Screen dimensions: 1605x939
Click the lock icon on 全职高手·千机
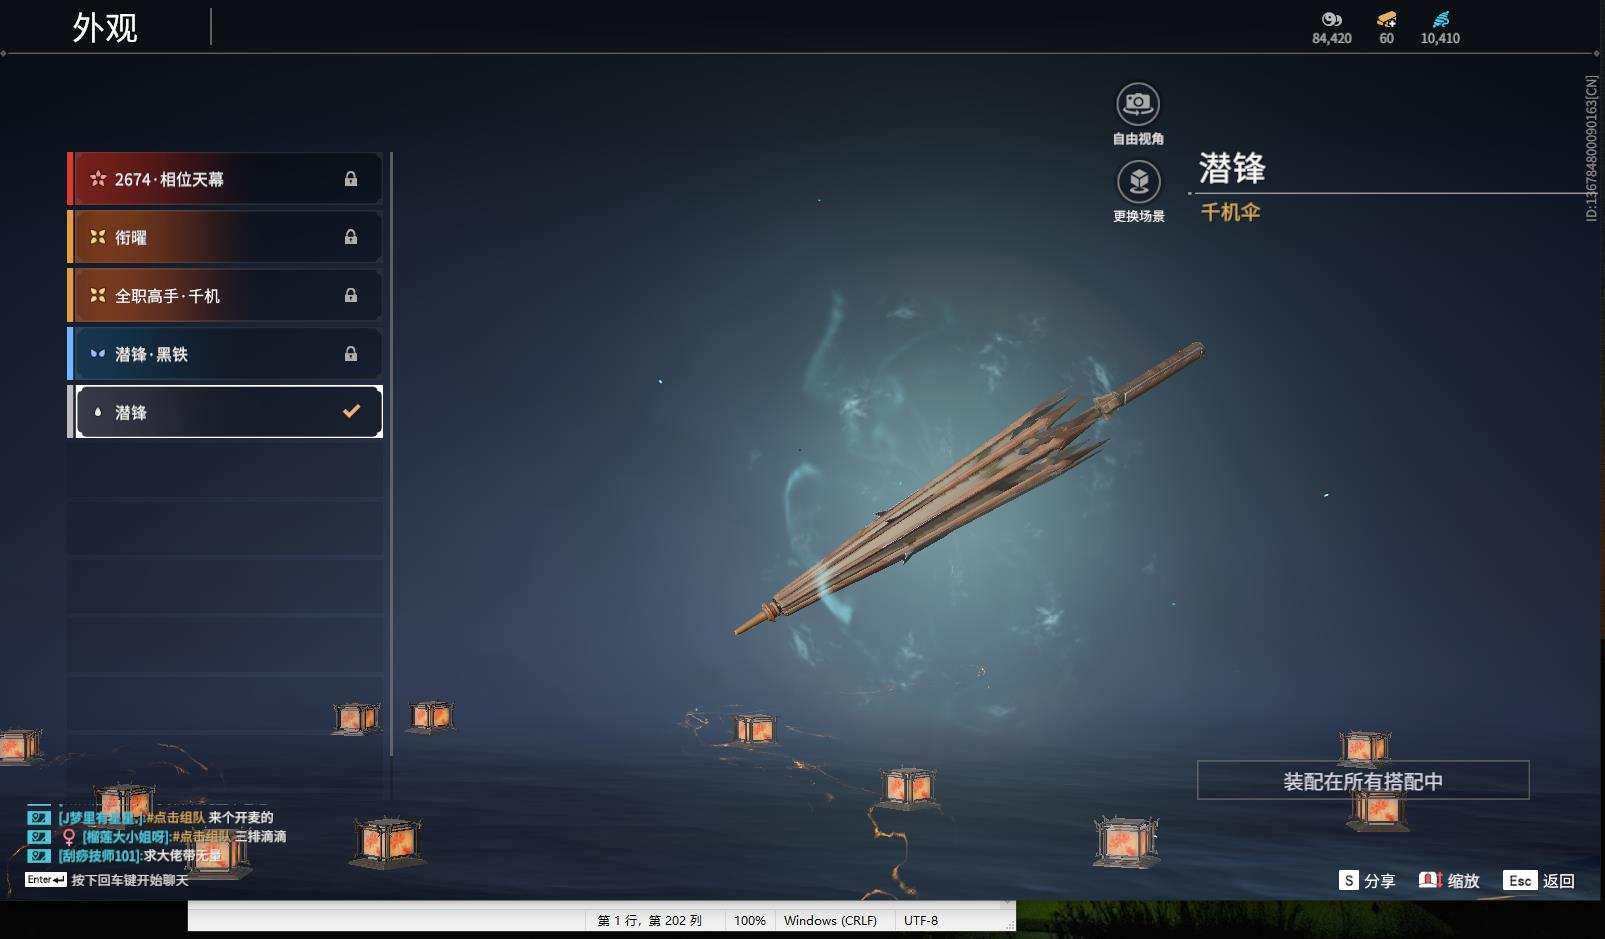tap(351, 295)
